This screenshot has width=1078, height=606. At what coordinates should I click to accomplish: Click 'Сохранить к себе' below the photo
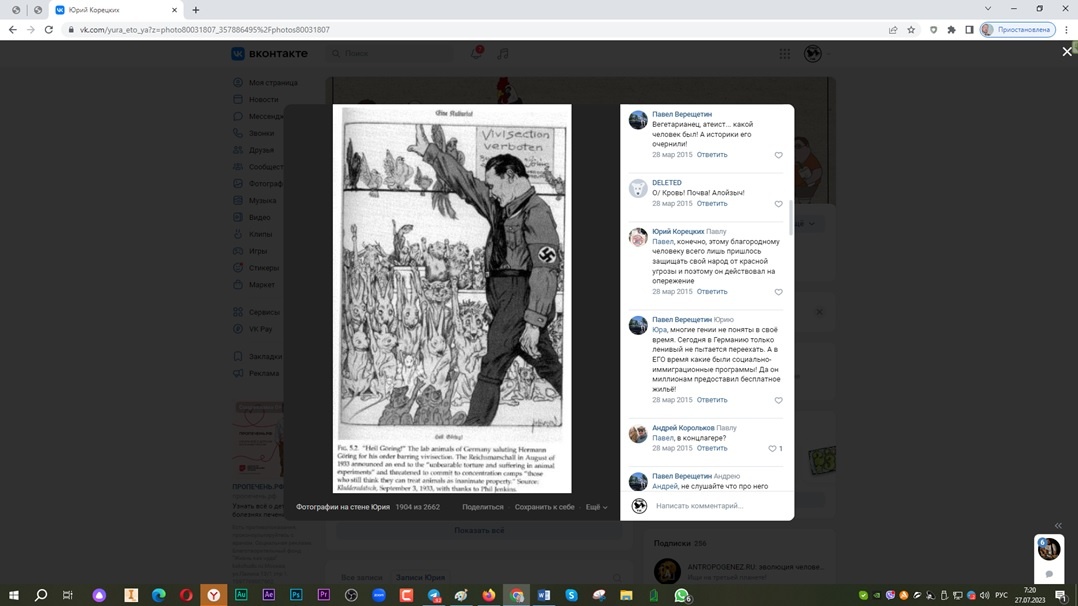coord(544,507)
